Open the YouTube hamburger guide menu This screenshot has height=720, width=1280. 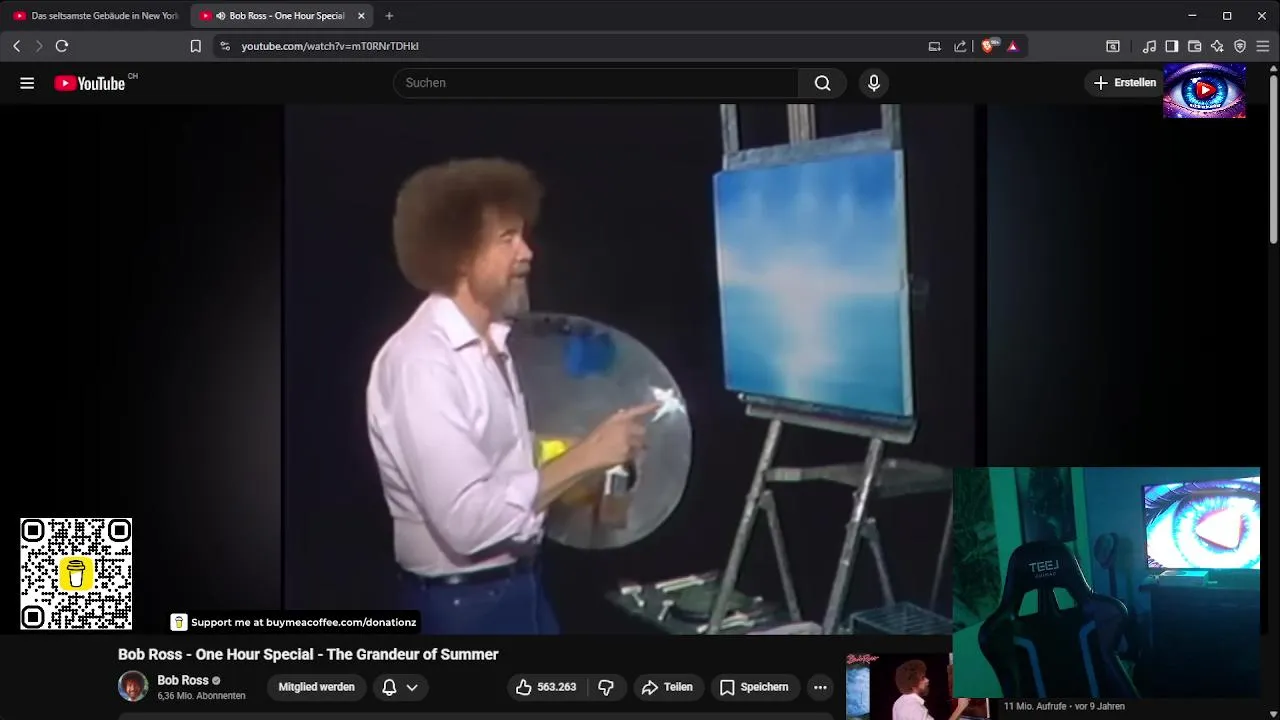tap(27, 83)
